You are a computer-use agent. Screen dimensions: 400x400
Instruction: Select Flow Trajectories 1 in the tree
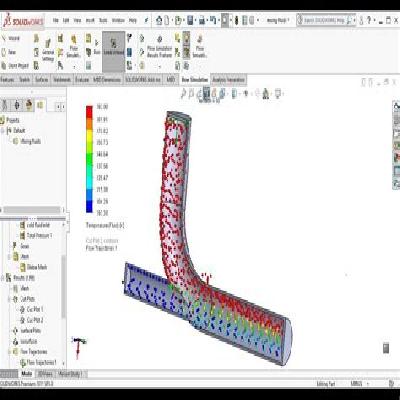pos(38,362)
